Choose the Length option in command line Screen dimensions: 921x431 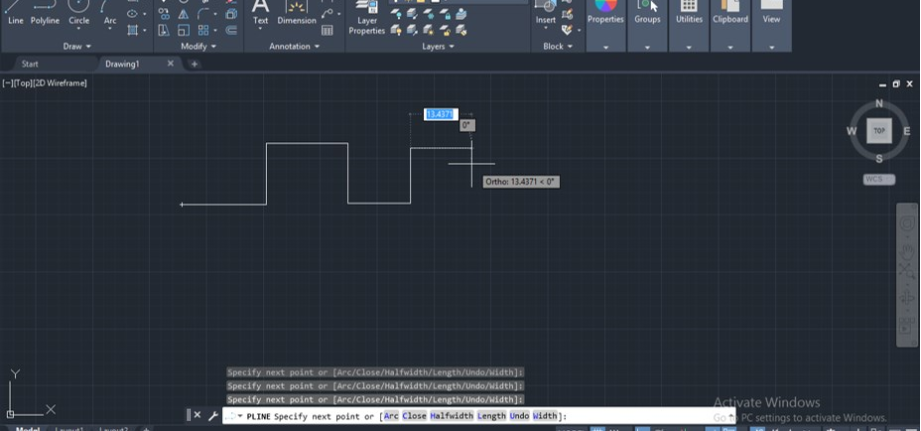(492, 416)
